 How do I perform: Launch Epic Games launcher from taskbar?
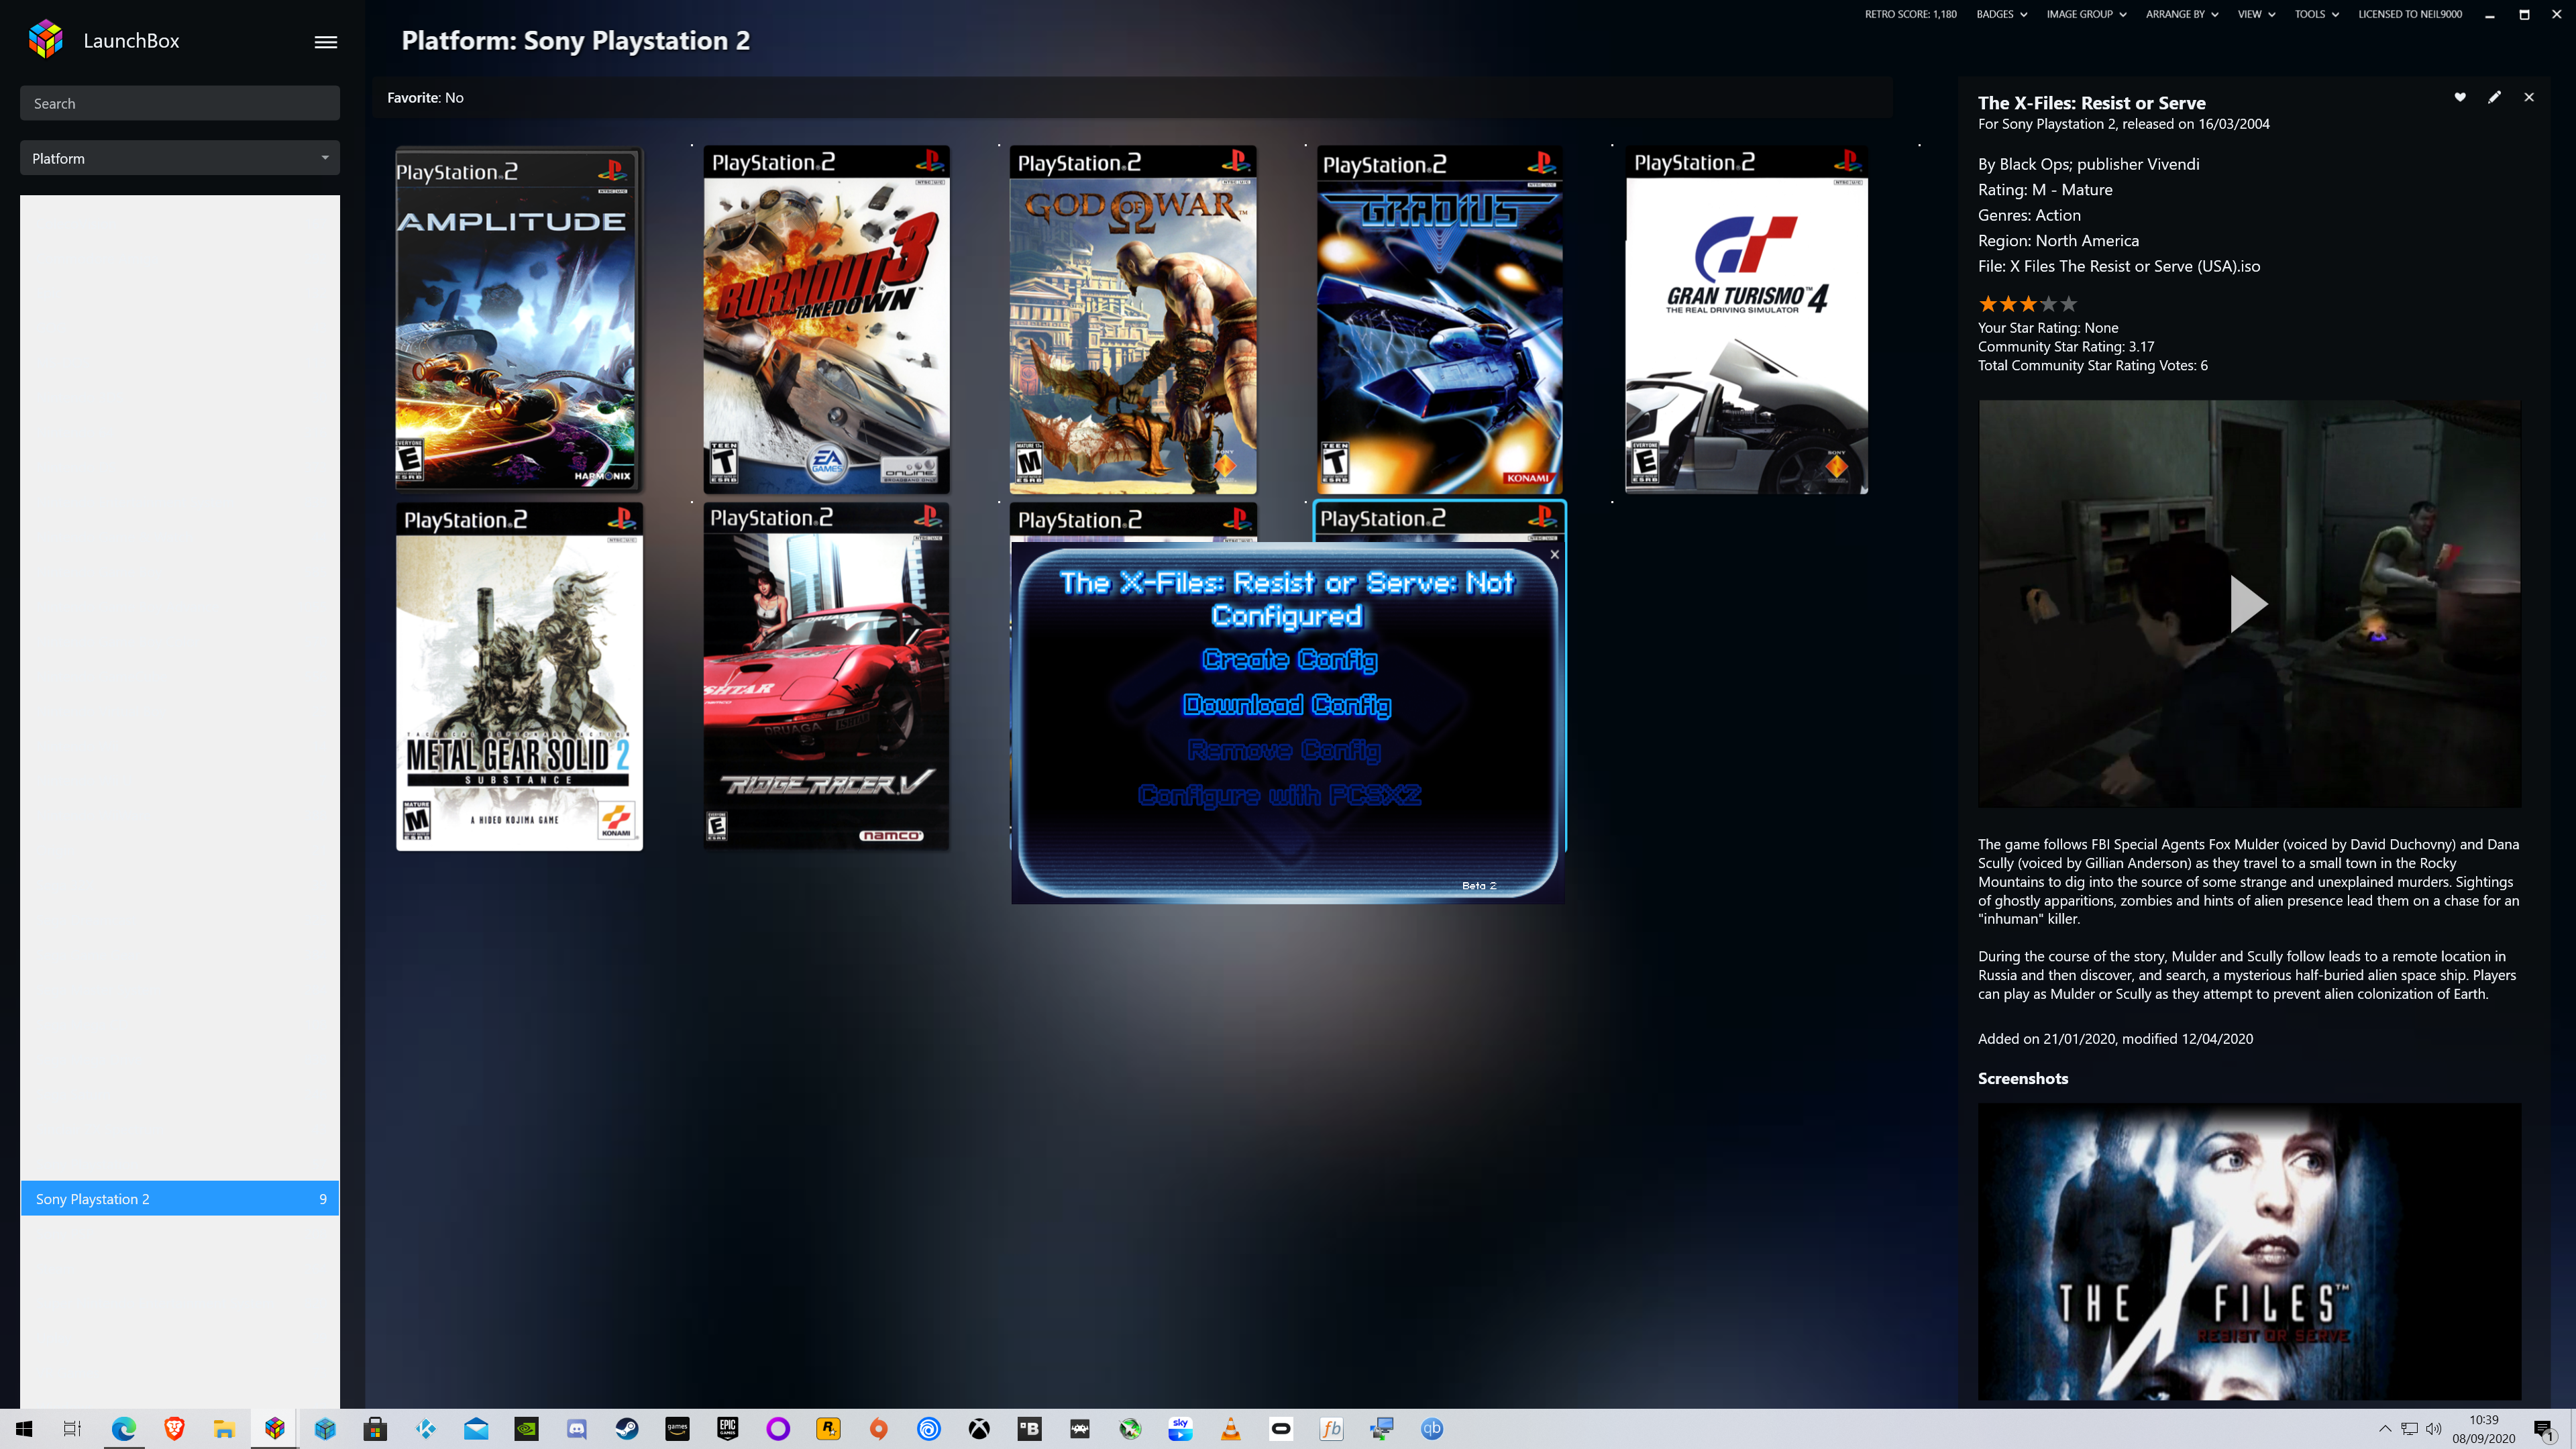coord(728,1428)
